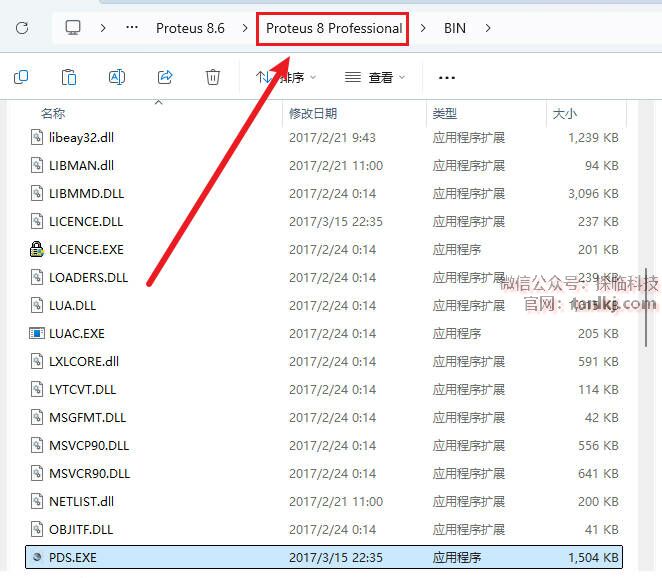Image resolution: width=662 pixels, height=578 pixels.
Task: Click the NETLIST.dll file icon
Action: (x=37, y=502)
